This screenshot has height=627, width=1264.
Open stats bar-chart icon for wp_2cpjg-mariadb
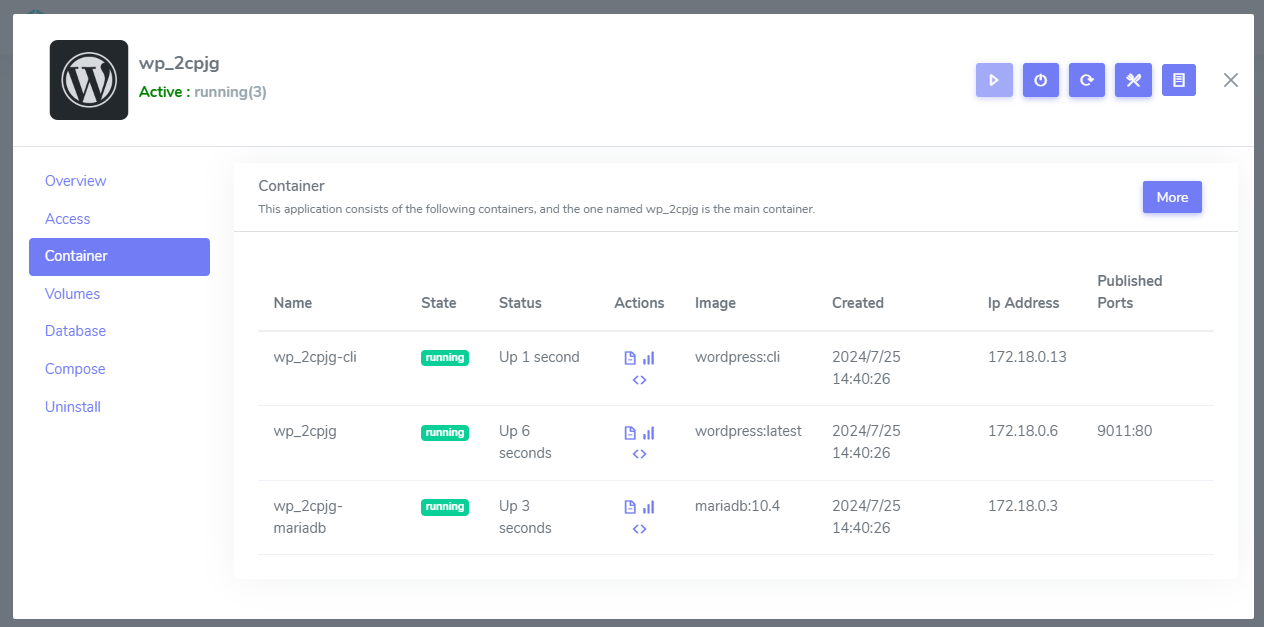point(648,507)
